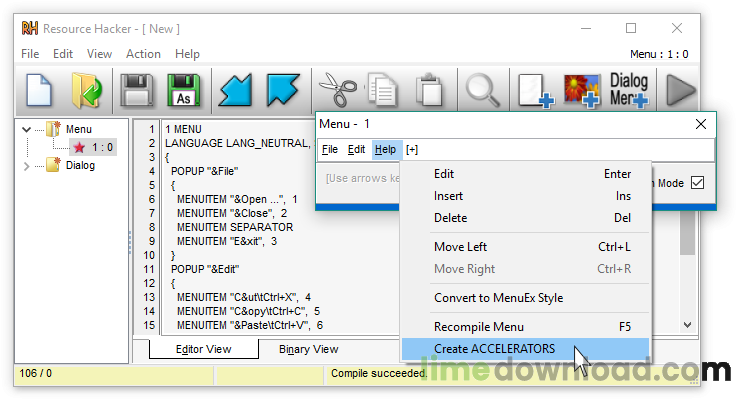This screenshot has width=738, height=400.
Task: Click the scissors Cut icon
Action: point(338,89)
